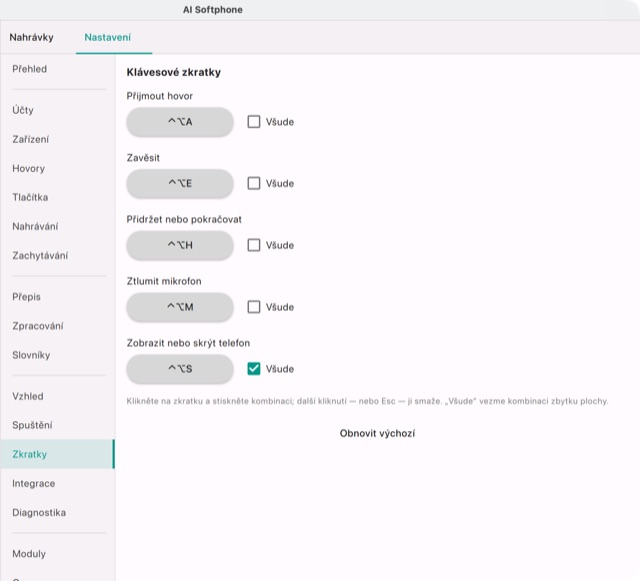Open Moduly in the sidebar

click(29, 554)
